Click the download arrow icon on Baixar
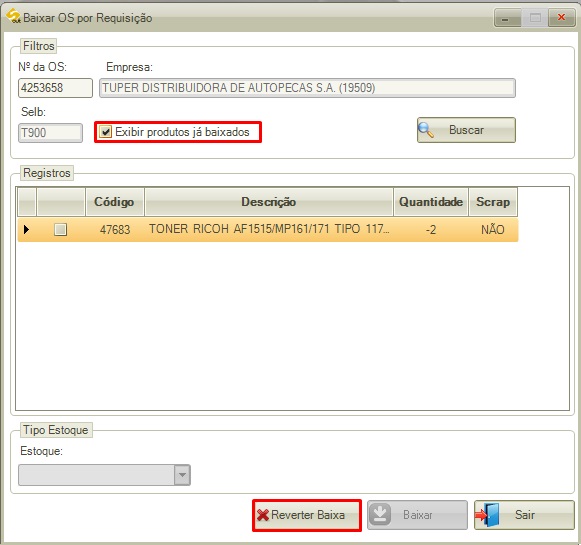This screenshot has width=581, height=545. click(380, 515)
